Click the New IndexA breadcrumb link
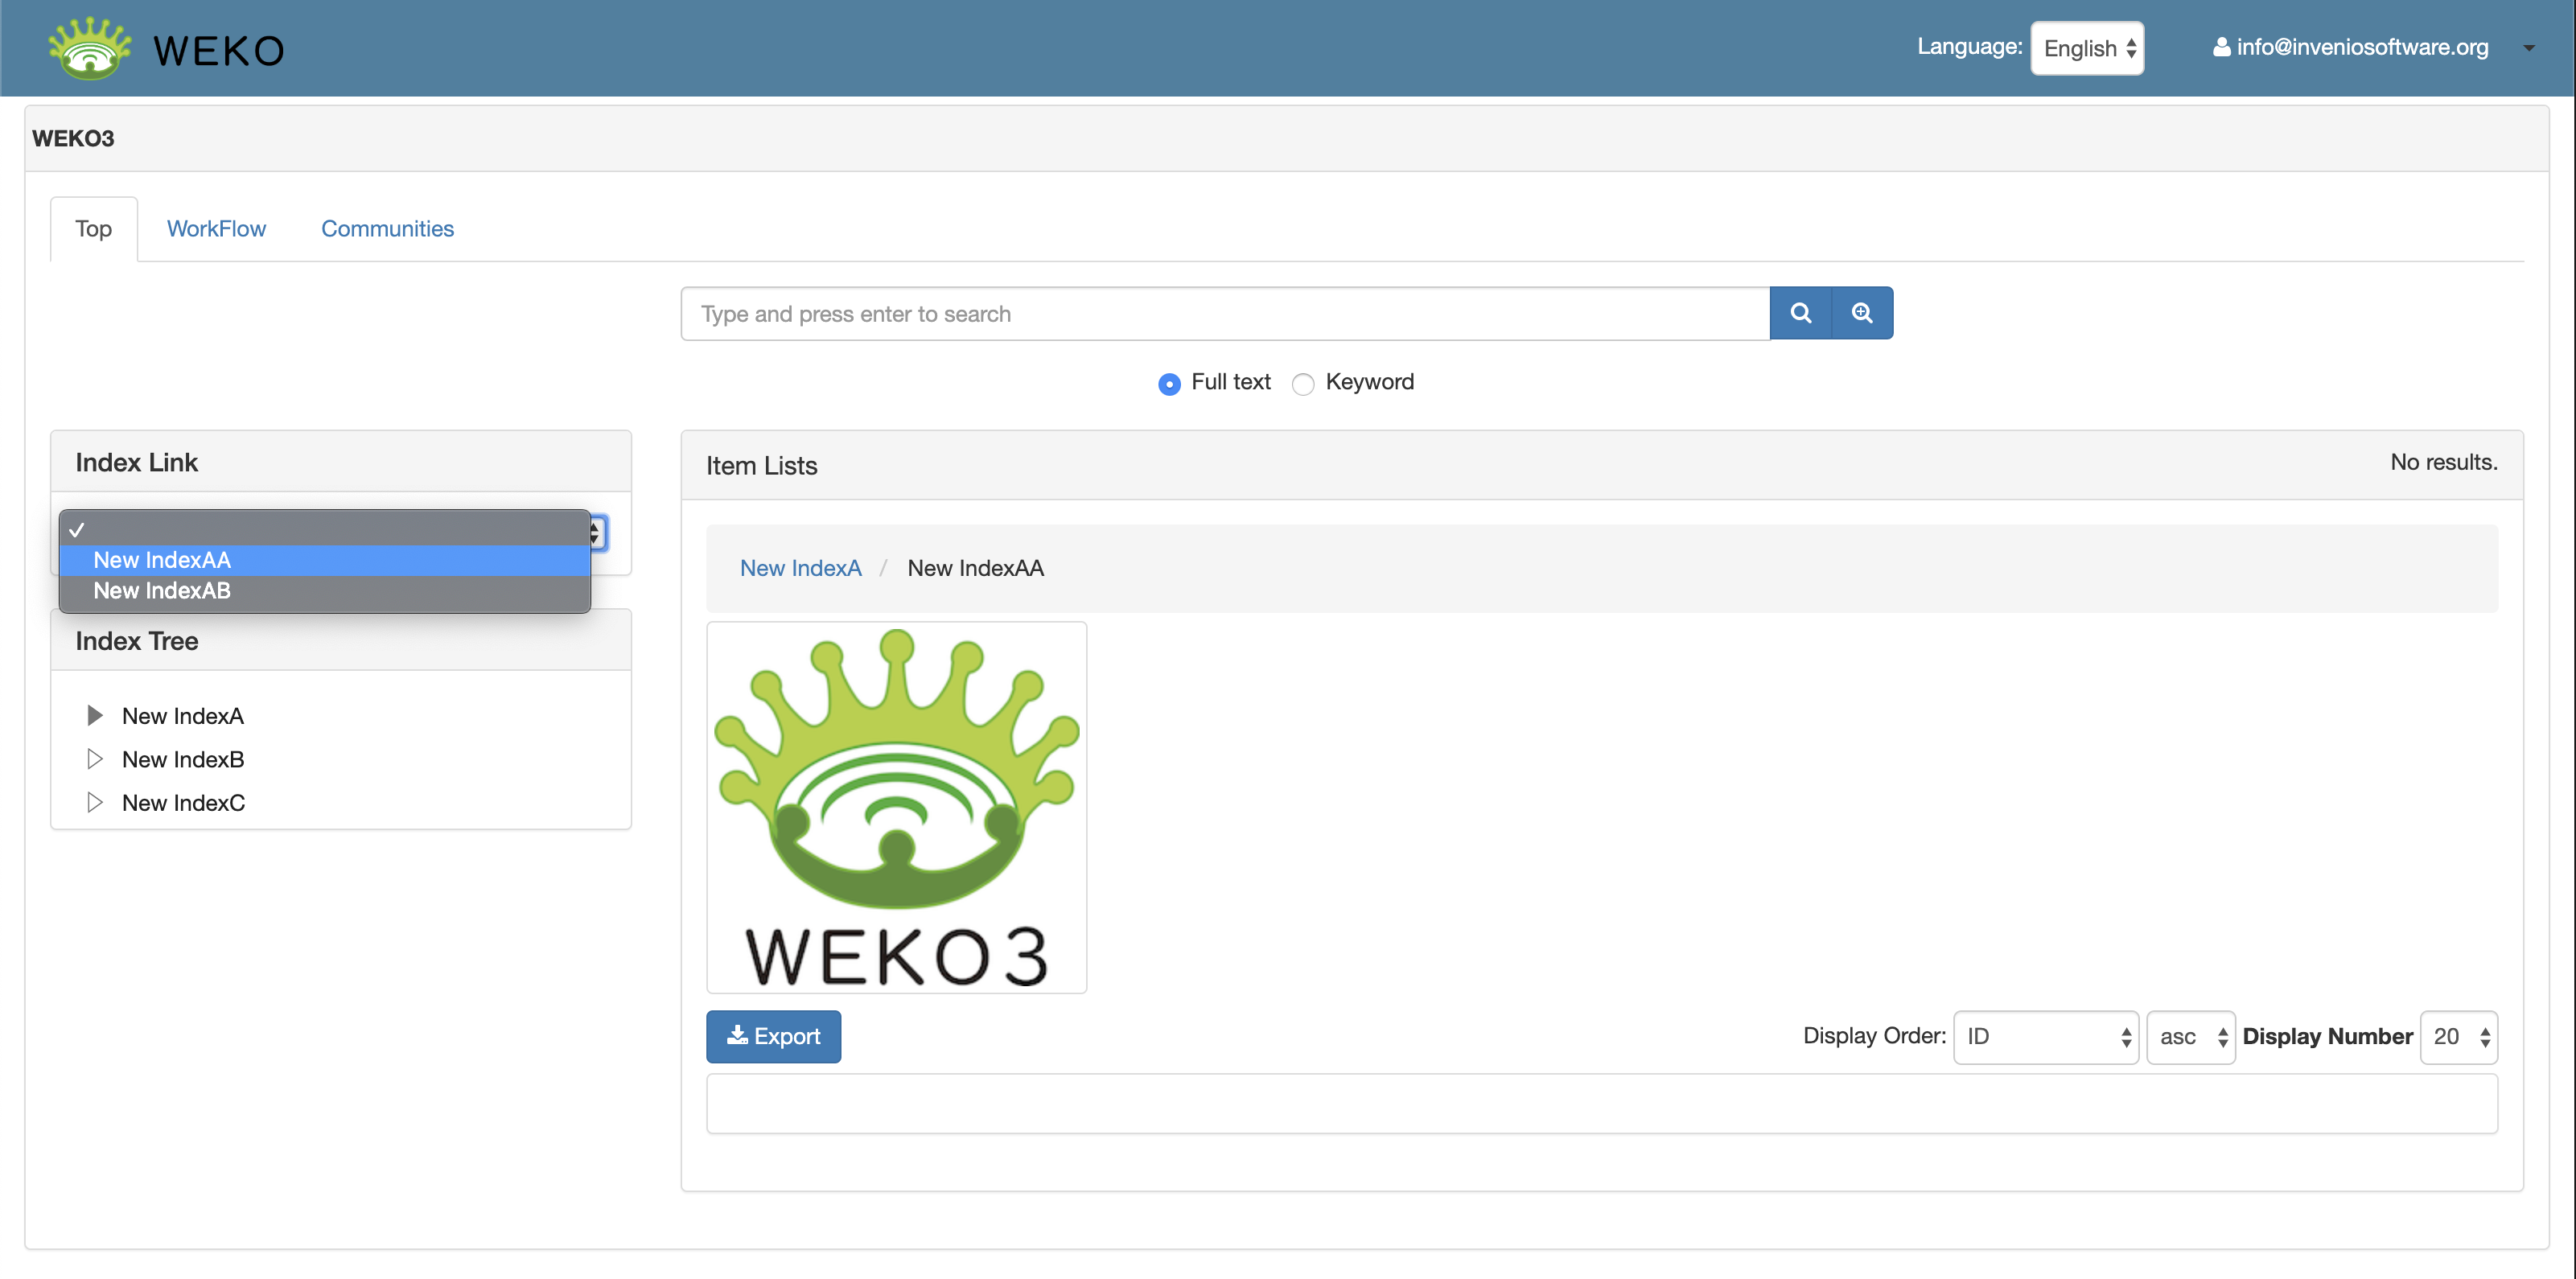Screen dimensions: 2576x1279 tap(800, 568)
